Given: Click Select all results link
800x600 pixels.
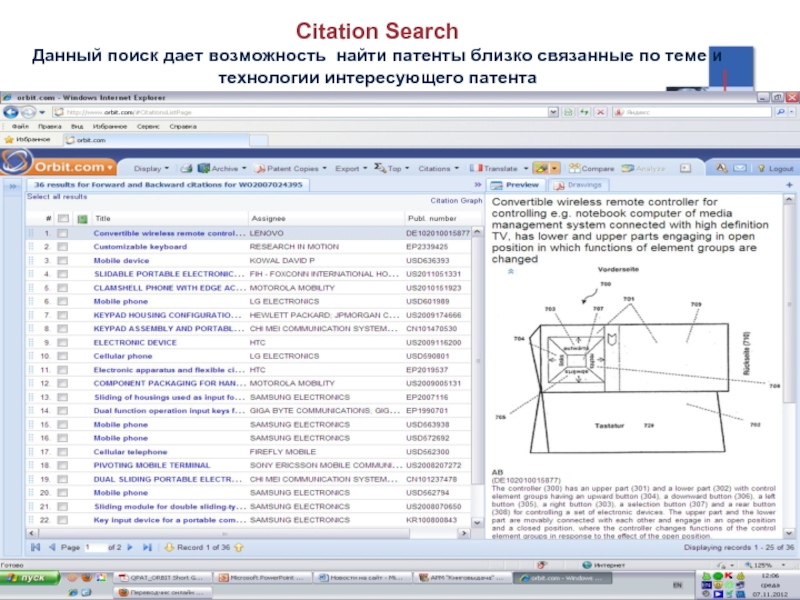Looking at the screenshot, I should coord(57,196).
